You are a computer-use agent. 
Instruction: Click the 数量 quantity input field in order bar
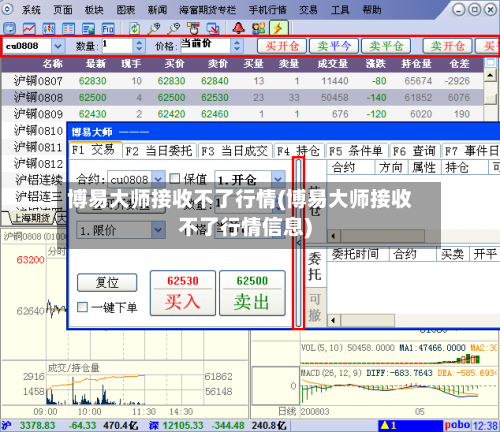117,46
